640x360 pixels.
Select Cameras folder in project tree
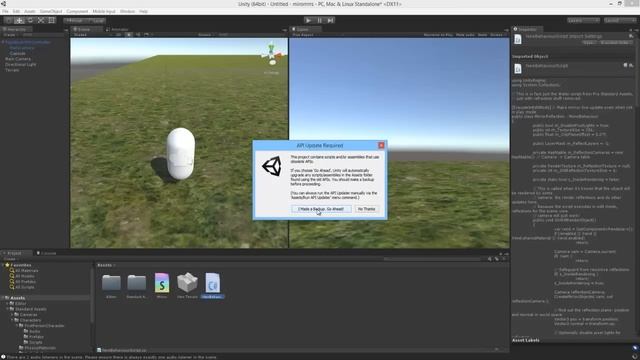tap(28, 315)
